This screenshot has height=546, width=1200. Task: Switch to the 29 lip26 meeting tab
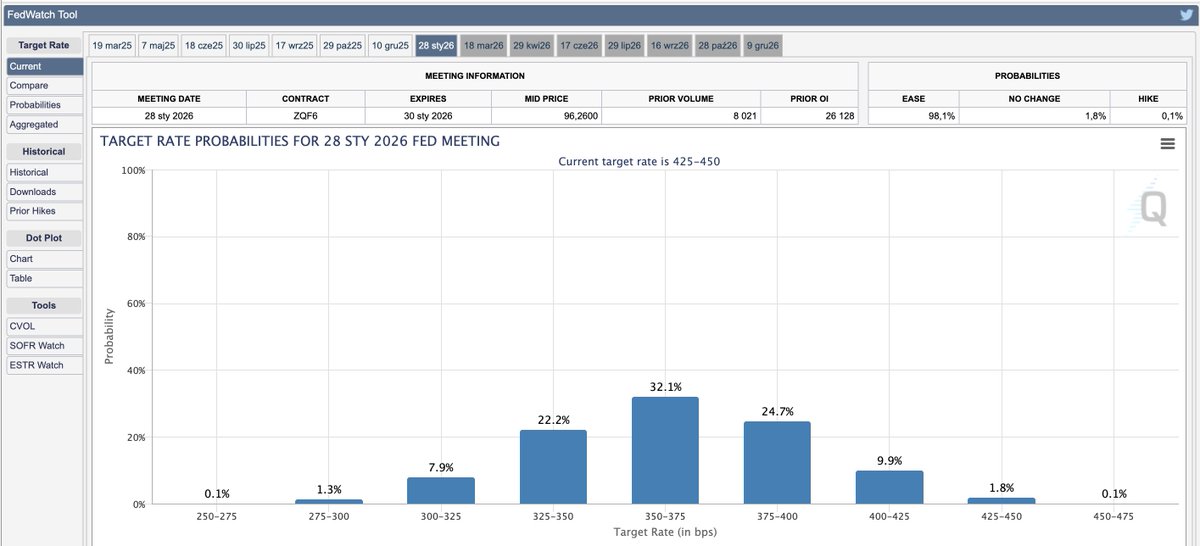625,46
